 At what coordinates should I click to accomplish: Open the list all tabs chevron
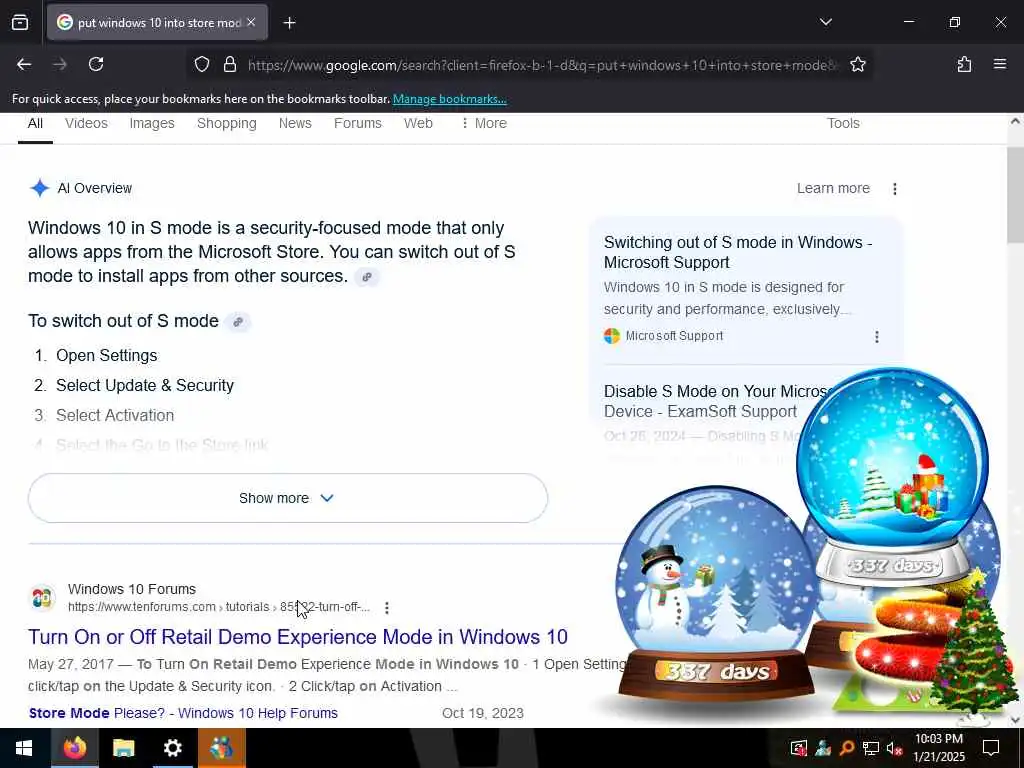pyautogui.click(x=825, y=22)
